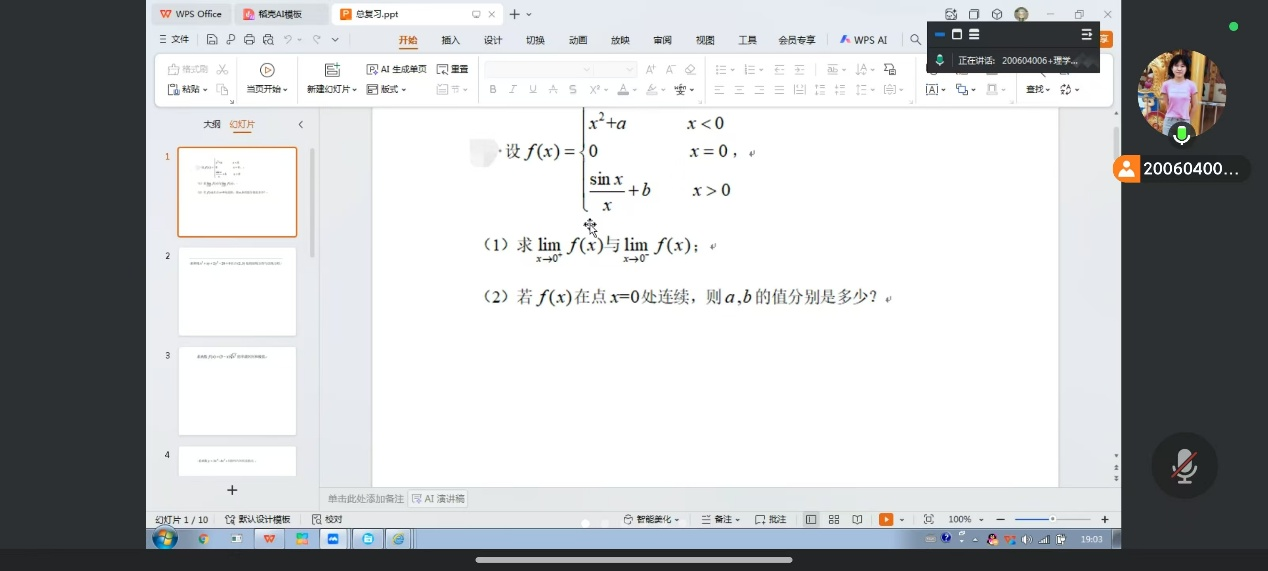Click the orange play slideshow button
Viewport: 1268px width, 571px height.
[x=886, y=520]
